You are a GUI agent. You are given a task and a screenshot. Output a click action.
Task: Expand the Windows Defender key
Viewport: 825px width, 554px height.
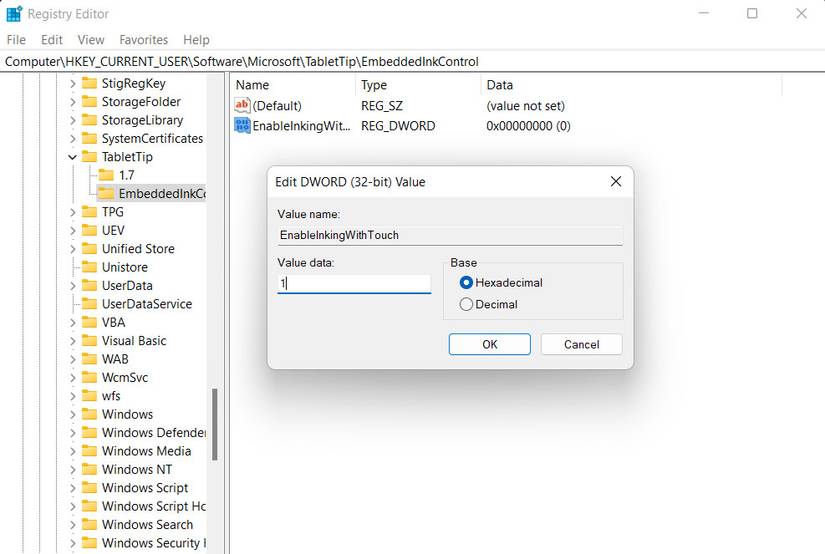[x=73, y=433]
